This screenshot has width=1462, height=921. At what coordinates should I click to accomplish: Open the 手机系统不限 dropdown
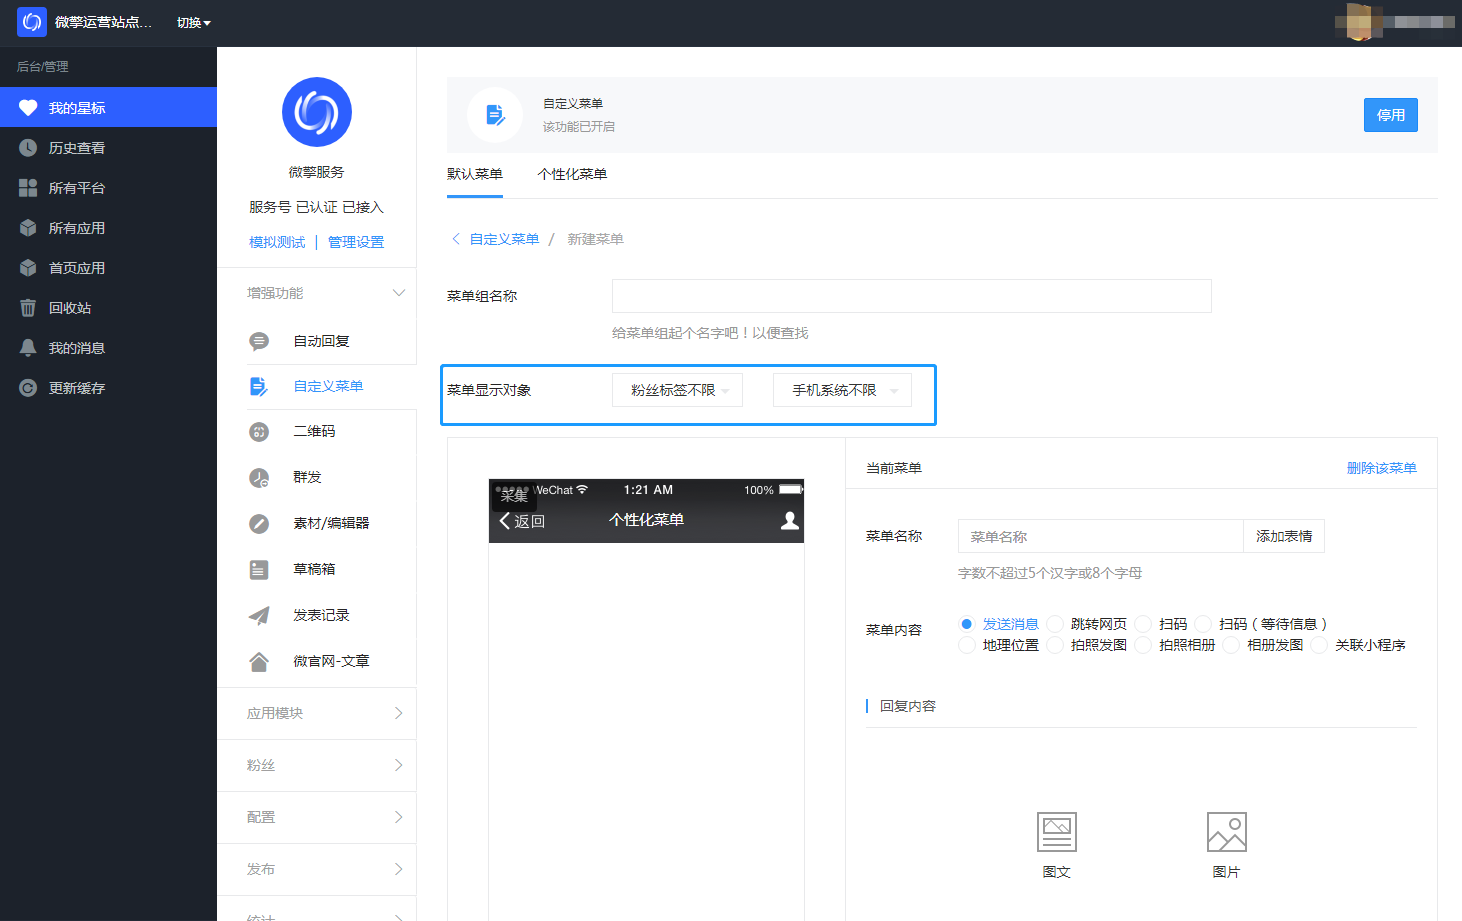point(842,390)
